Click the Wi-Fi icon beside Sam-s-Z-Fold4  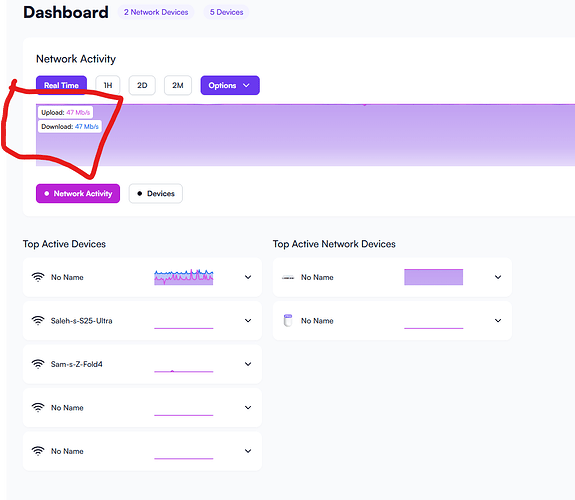point(38,364)
